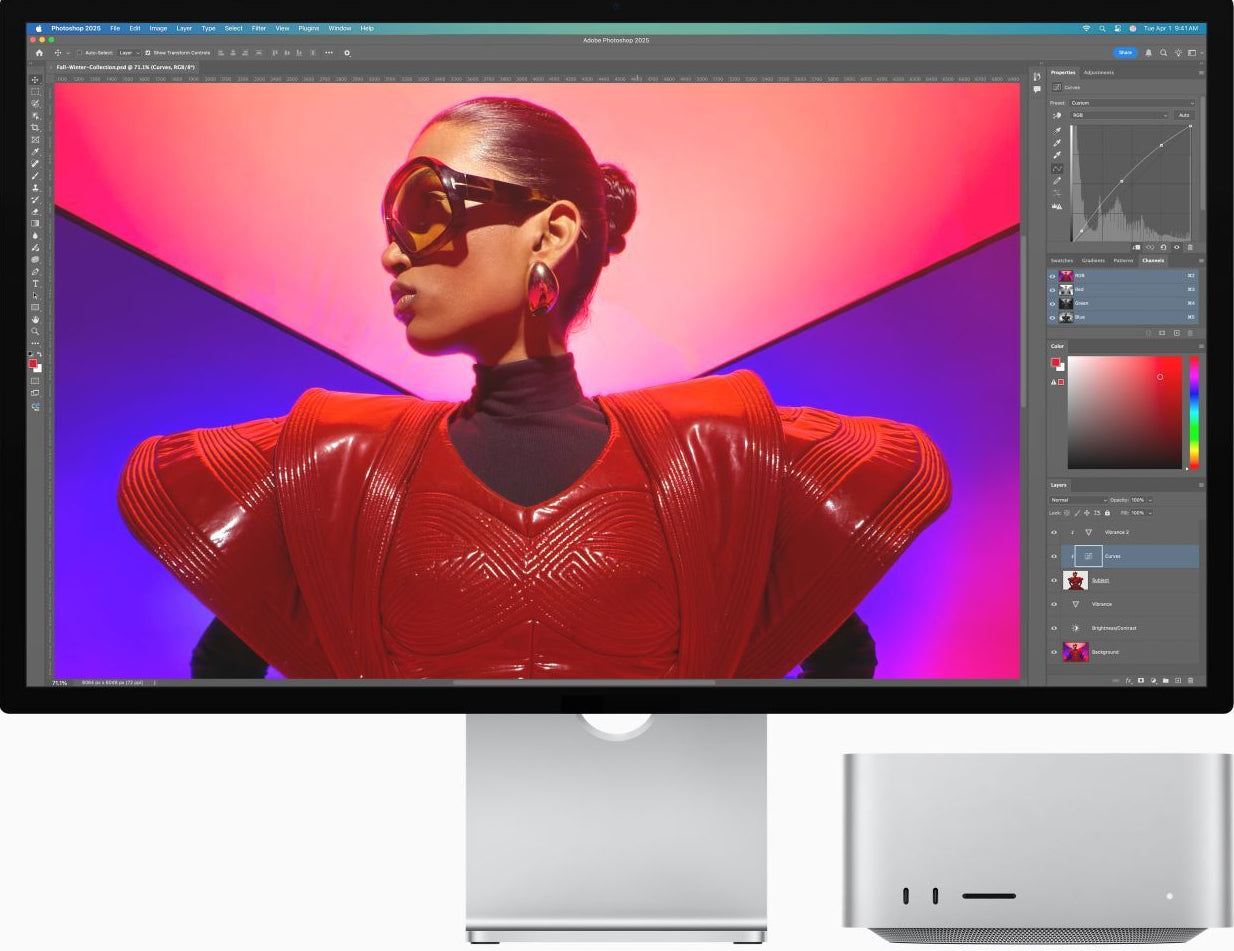Select the Rectangular Marquee tool
The image size is (1234, 951).
pyautogui.click(x=35, y=91)
